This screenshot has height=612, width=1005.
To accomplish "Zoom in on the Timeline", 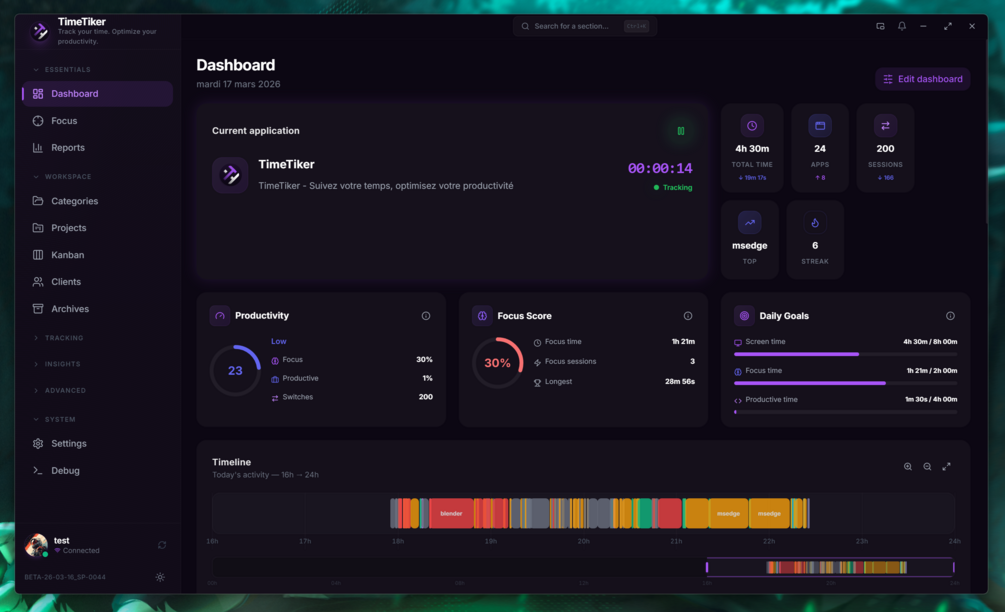I will click(x=908, y=466).
